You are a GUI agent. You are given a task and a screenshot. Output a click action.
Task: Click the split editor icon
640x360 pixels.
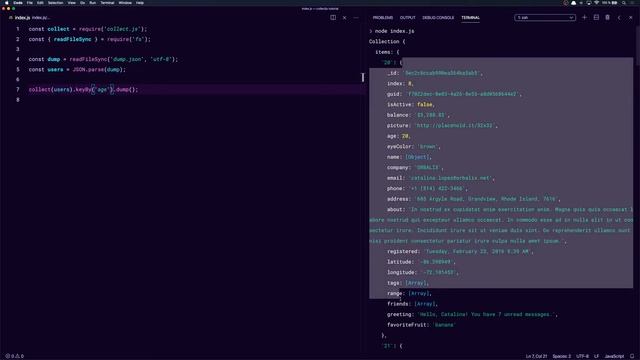click(x=333, y=18)
